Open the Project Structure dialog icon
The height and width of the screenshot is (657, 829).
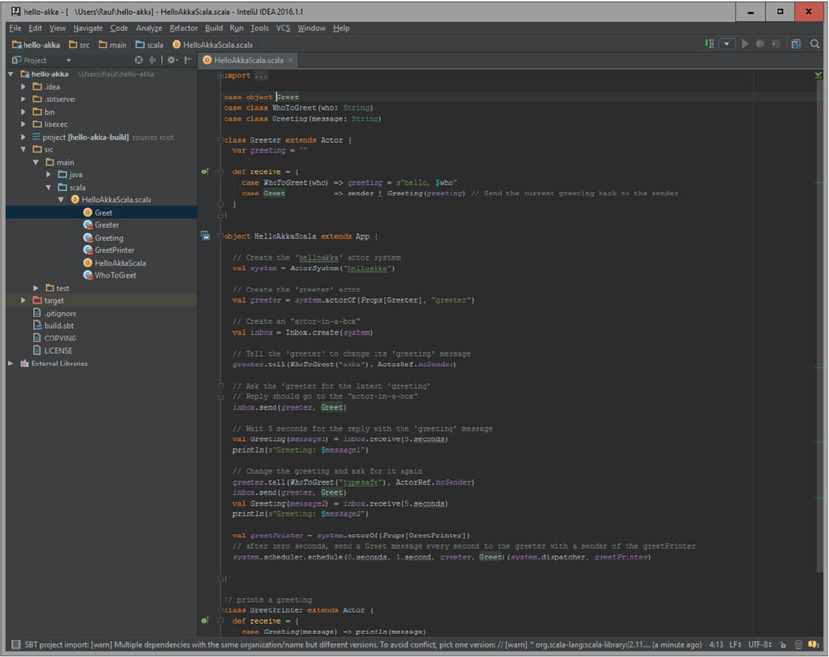click(796, 44)
